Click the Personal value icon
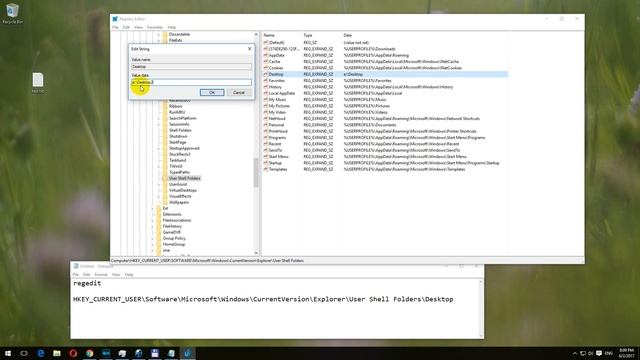640x360 pixels. pyautogui.click(x=266, y=125)
